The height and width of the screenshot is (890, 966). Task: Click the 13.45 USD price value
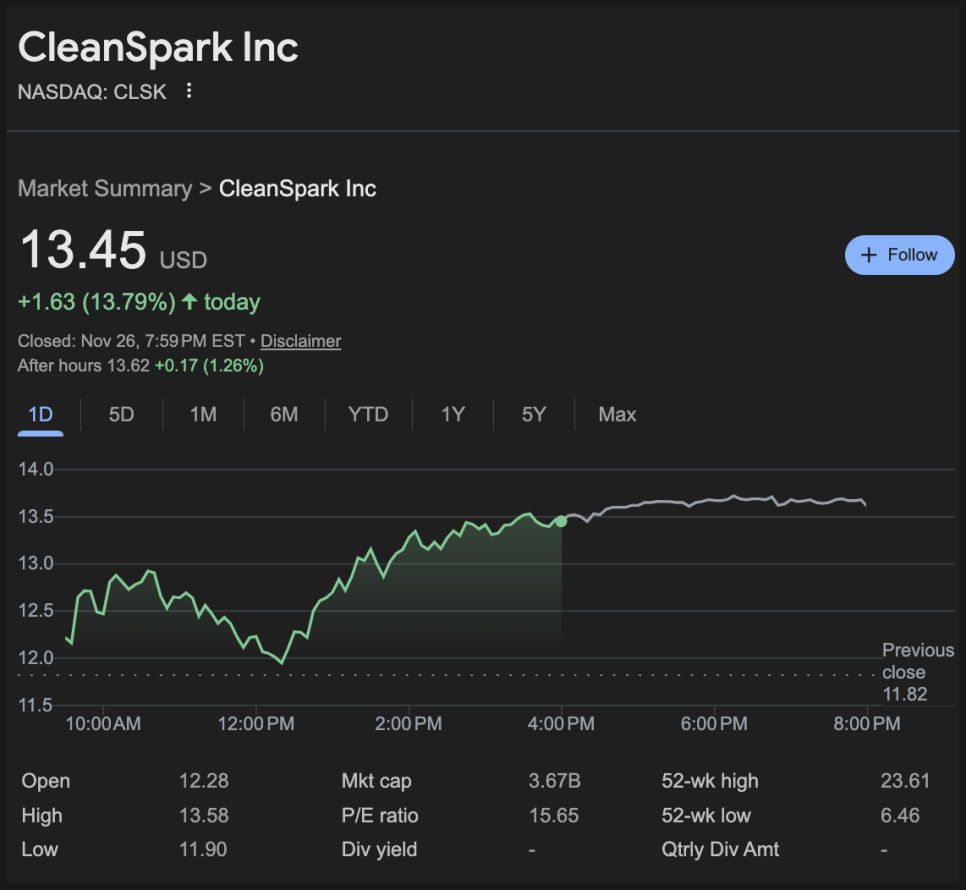click(83, 250)
